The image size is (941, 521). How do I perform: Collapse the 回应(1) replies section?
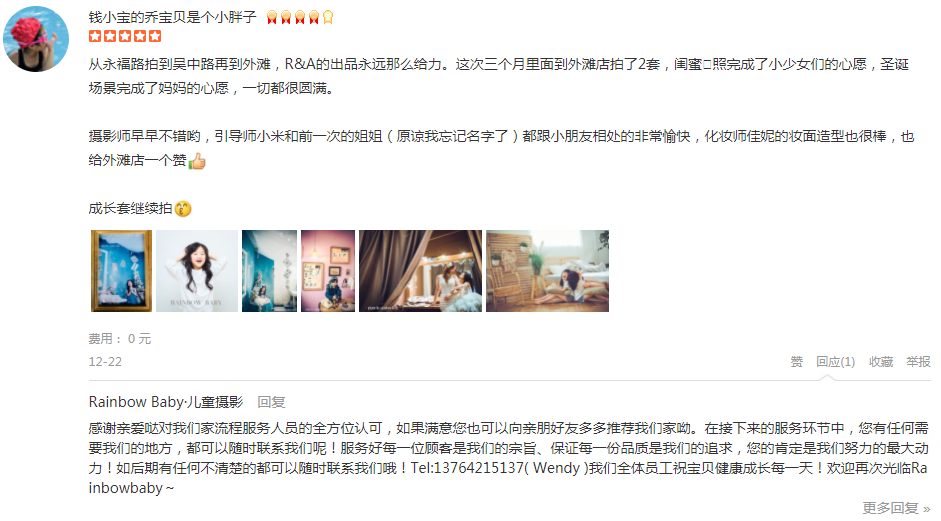835,361
